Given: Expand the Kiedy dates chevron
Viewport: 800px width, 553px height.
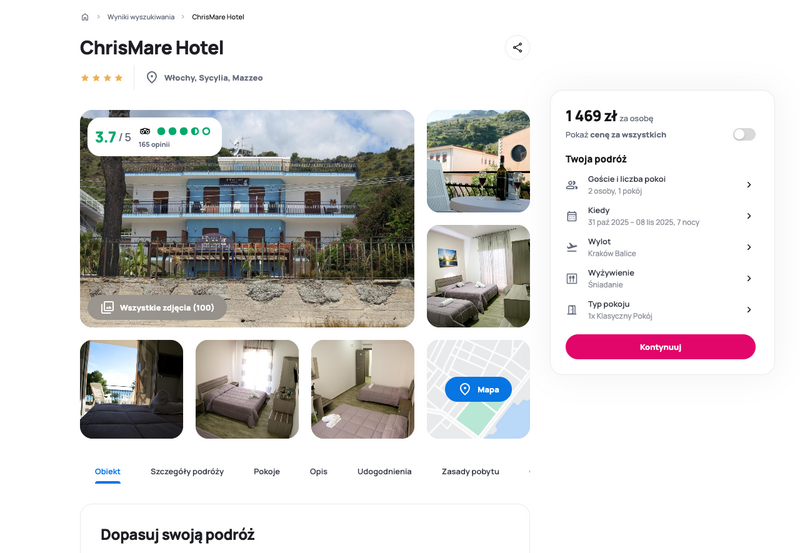Looking at the screenshot, I should [x=749, y=216].
